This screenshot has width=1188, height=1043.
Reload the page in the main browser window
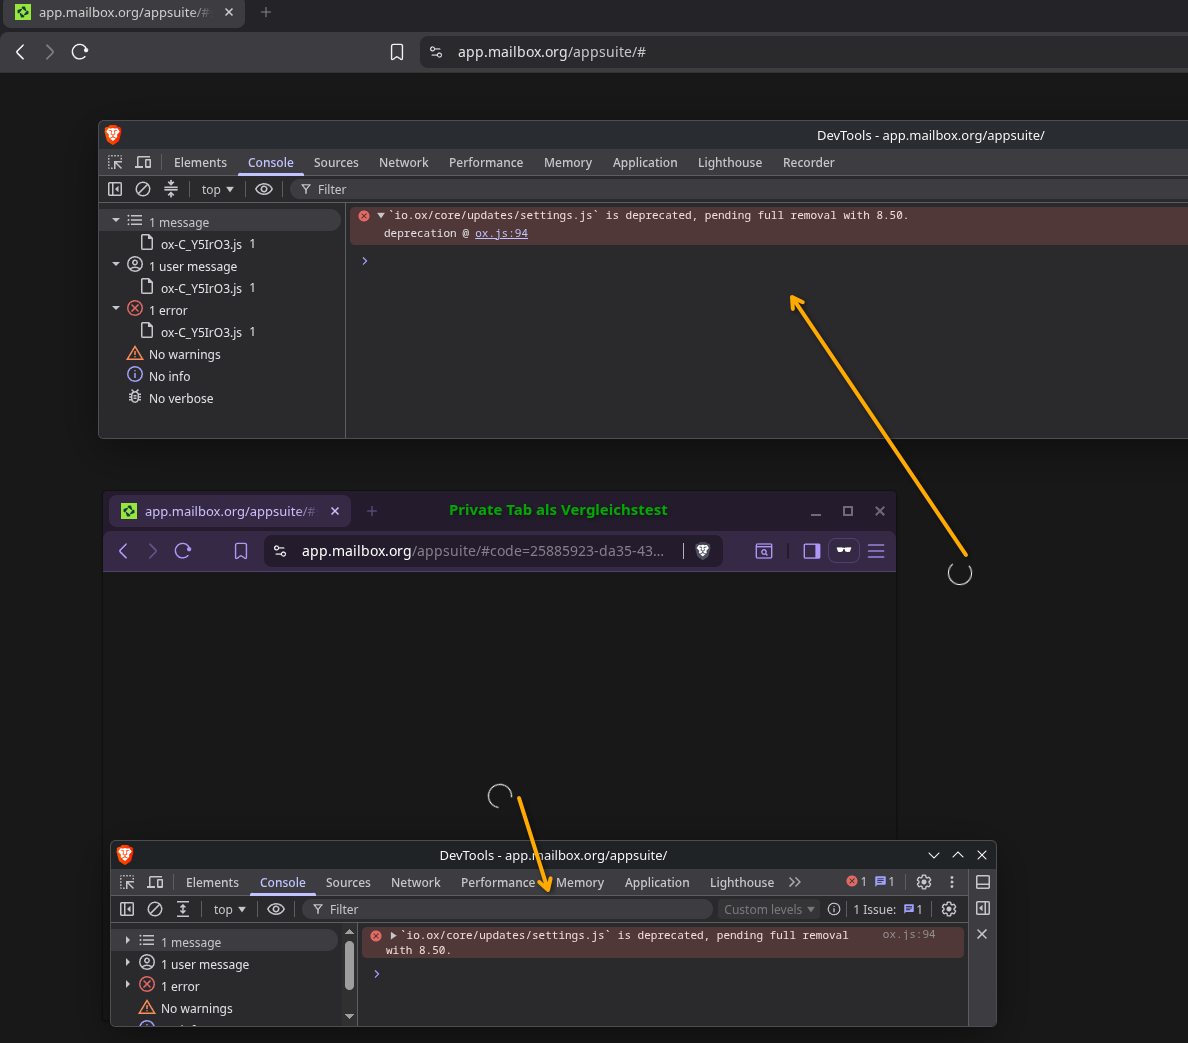[x=80, y=52]
